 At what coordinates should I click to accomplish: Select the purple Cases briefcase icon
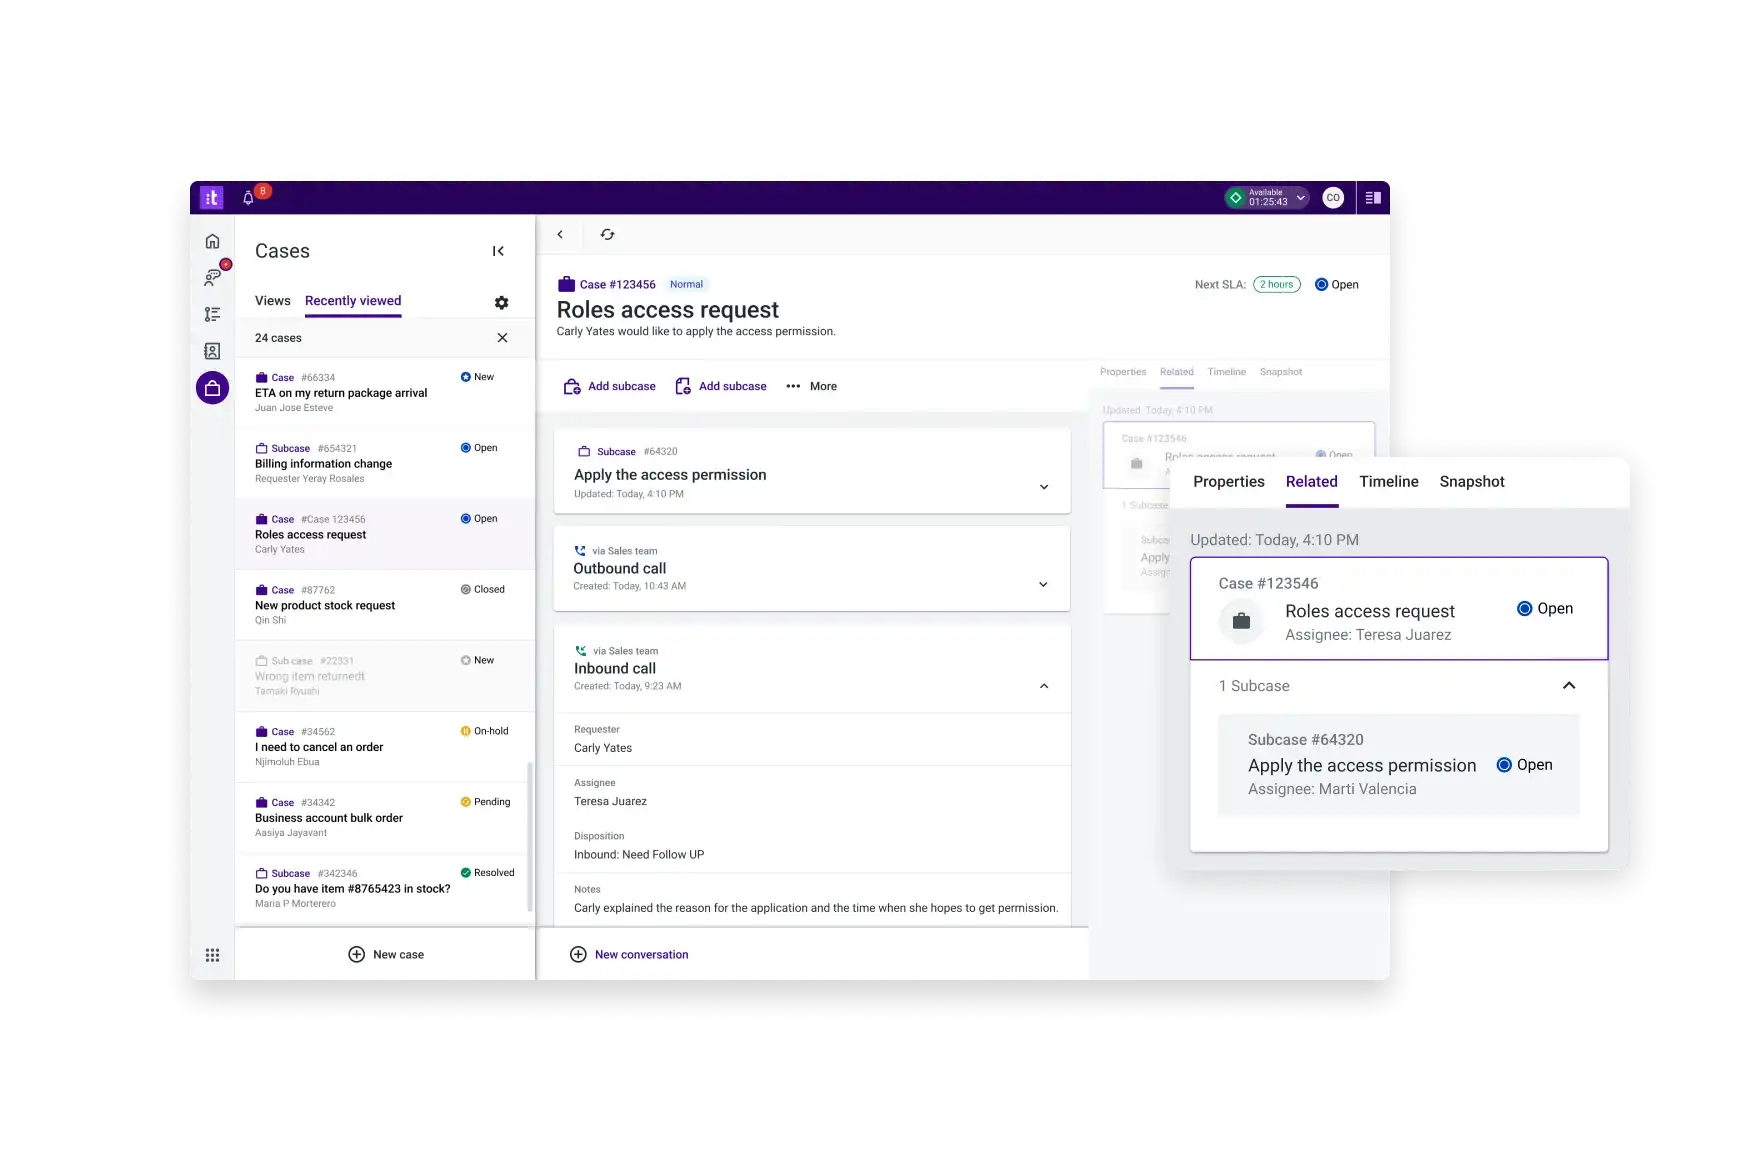(x=212, y=387)
